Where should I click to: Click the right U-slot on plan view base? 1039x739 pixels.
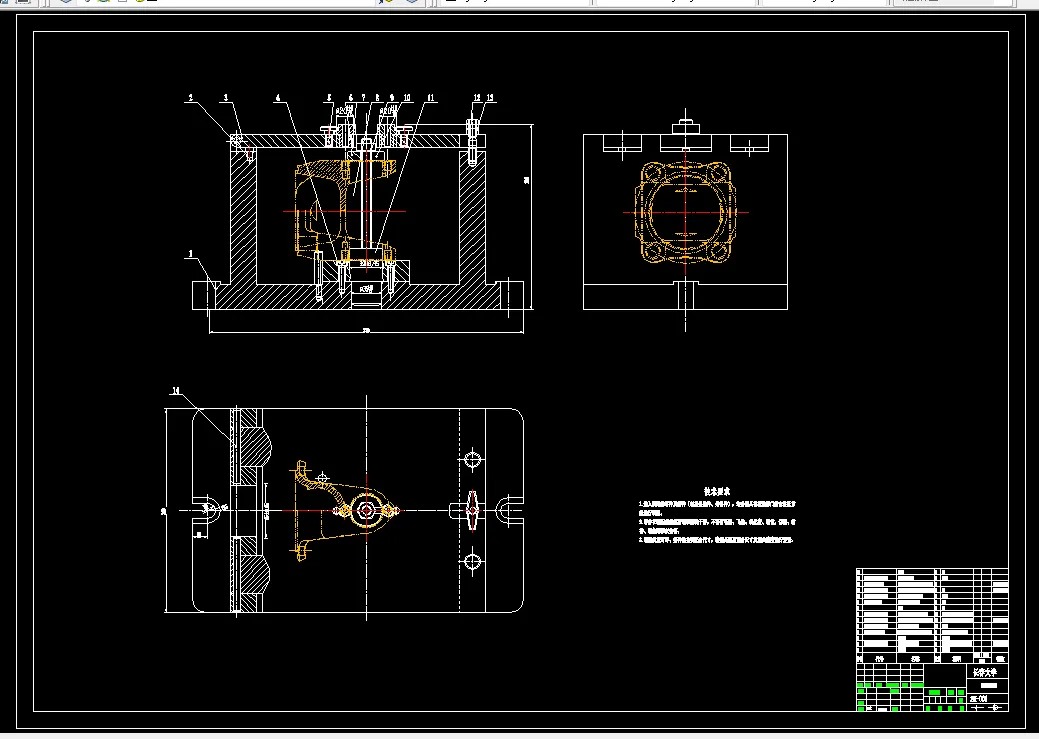510,510
